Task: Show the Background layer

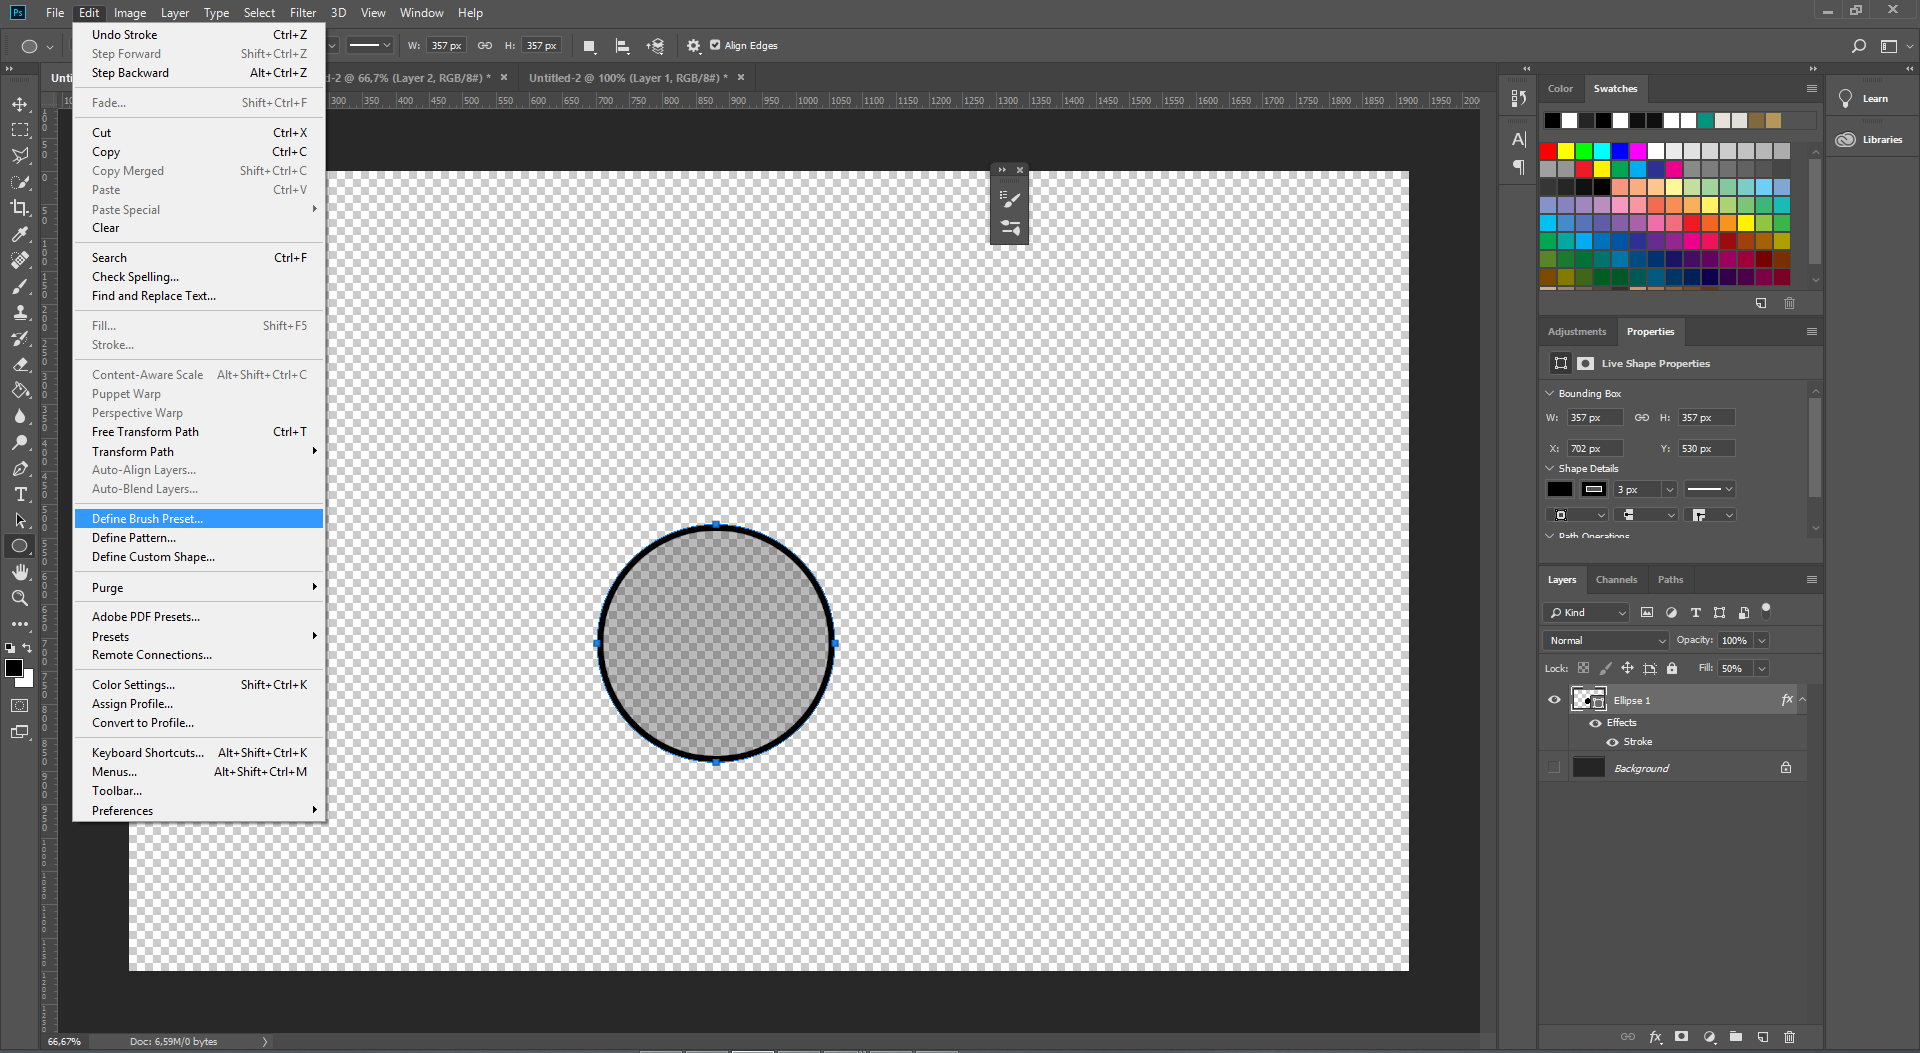Action: [x=1554, y=768]
